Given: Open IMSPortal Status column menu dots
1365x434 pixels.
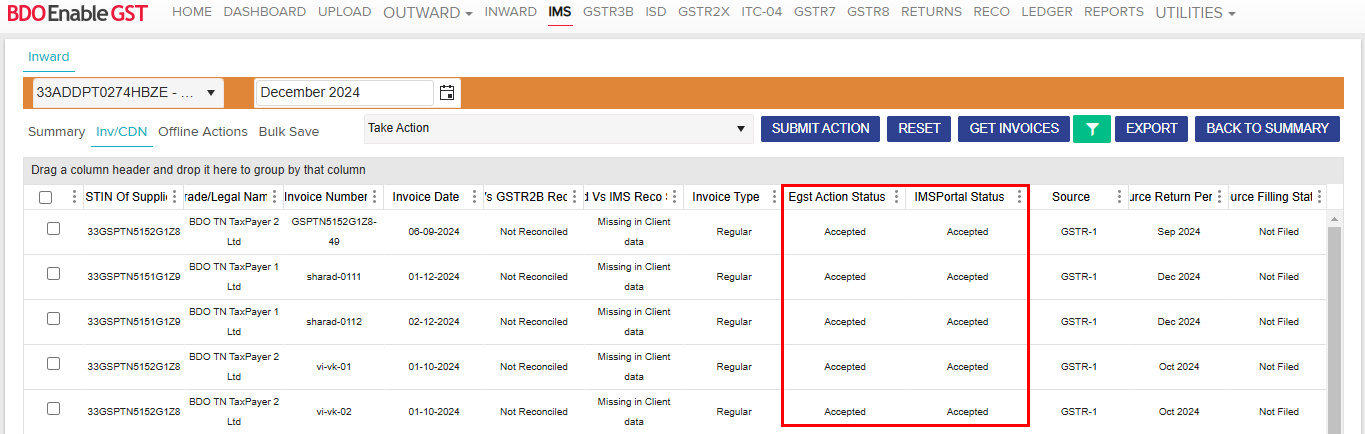Looking at the screenshot, I should (1019, 197).
